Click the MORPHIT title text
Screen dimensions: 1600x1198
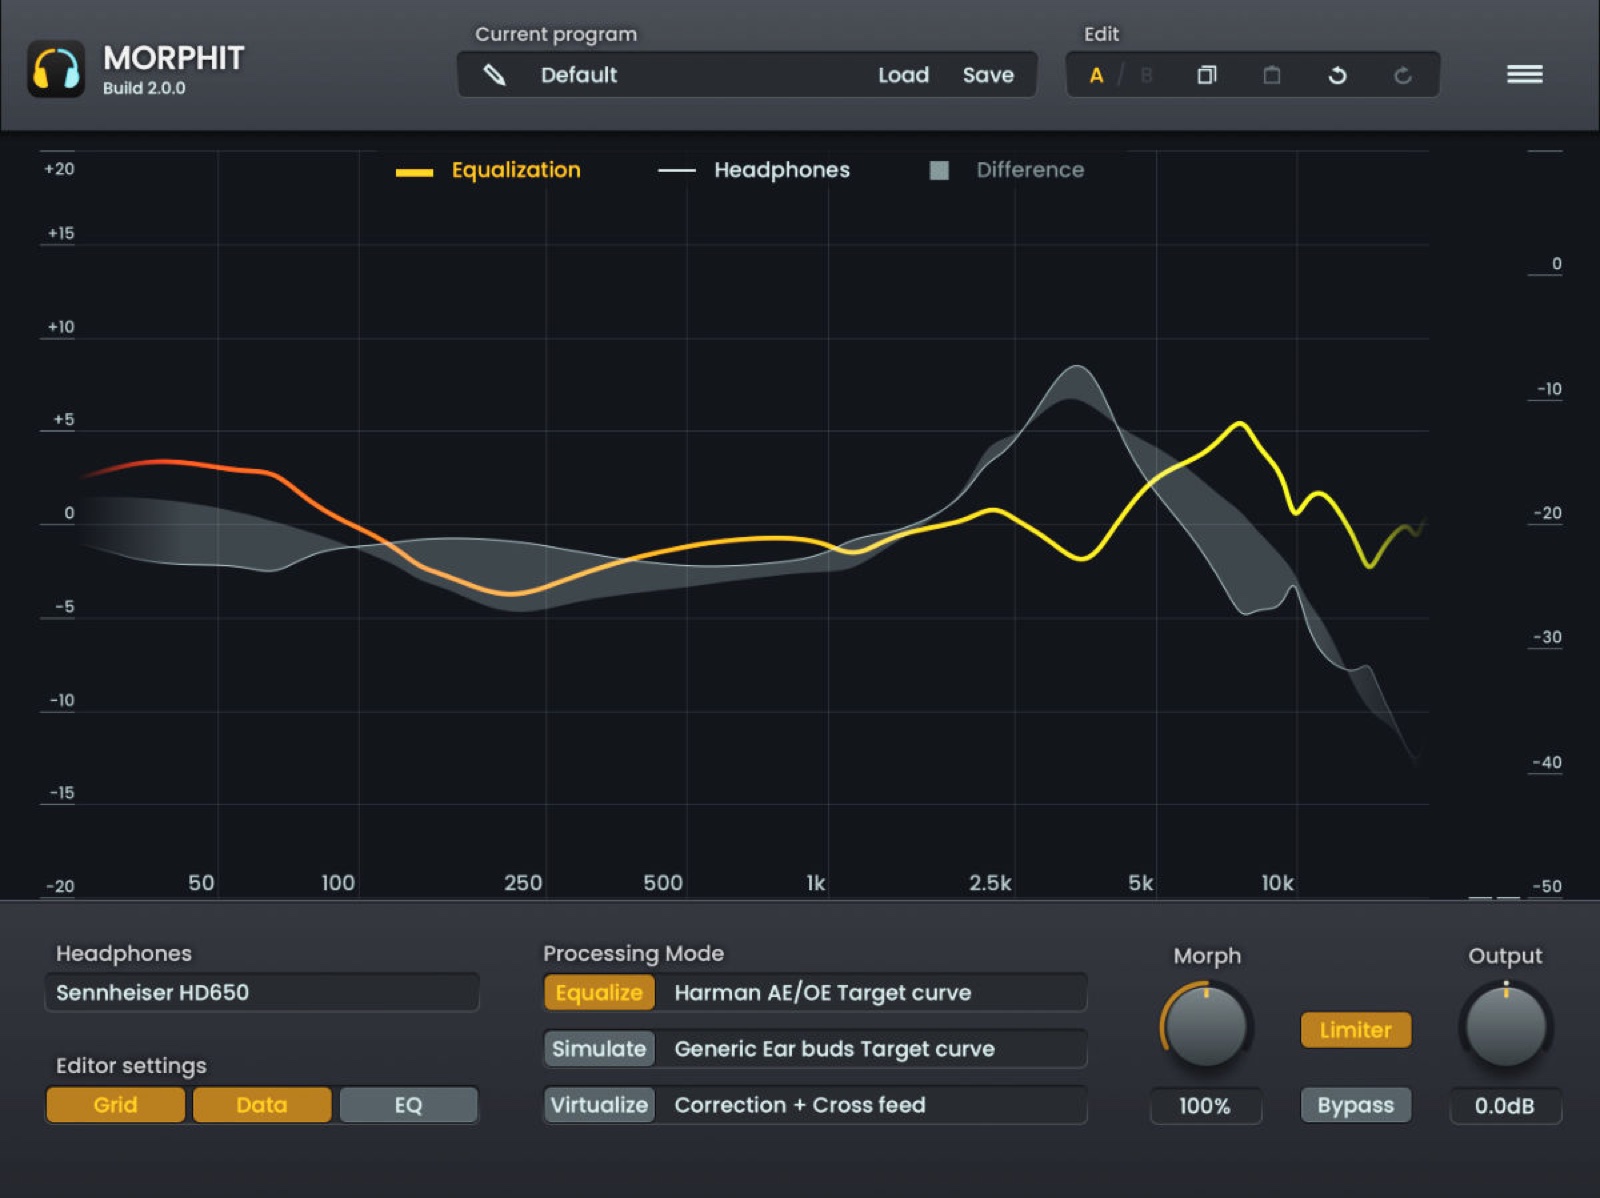(174, 58)
